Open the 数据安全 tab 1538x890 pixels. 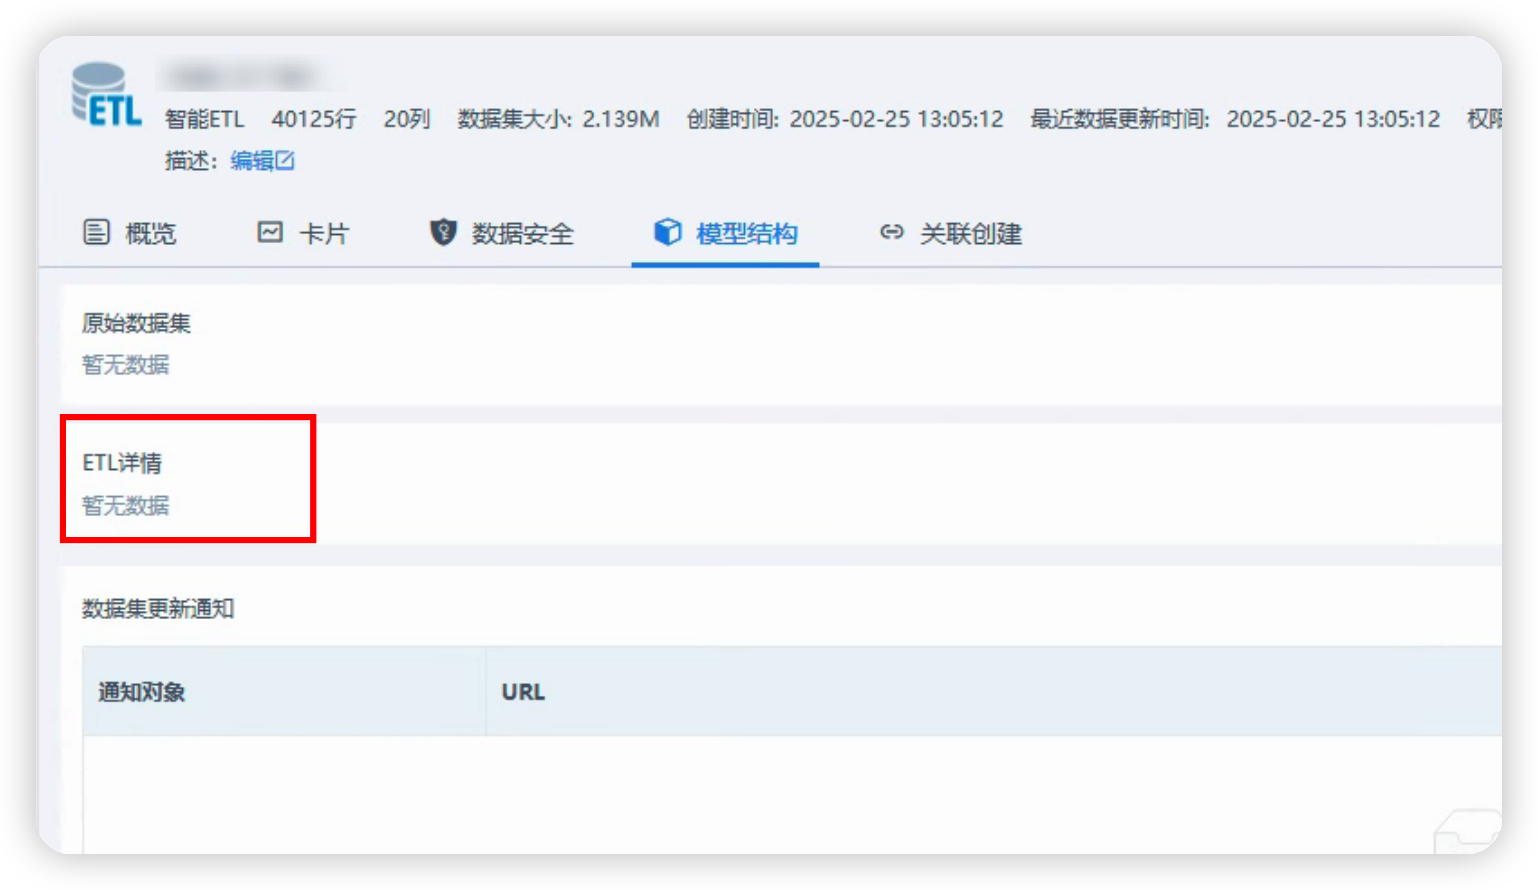tap(501, 233)
